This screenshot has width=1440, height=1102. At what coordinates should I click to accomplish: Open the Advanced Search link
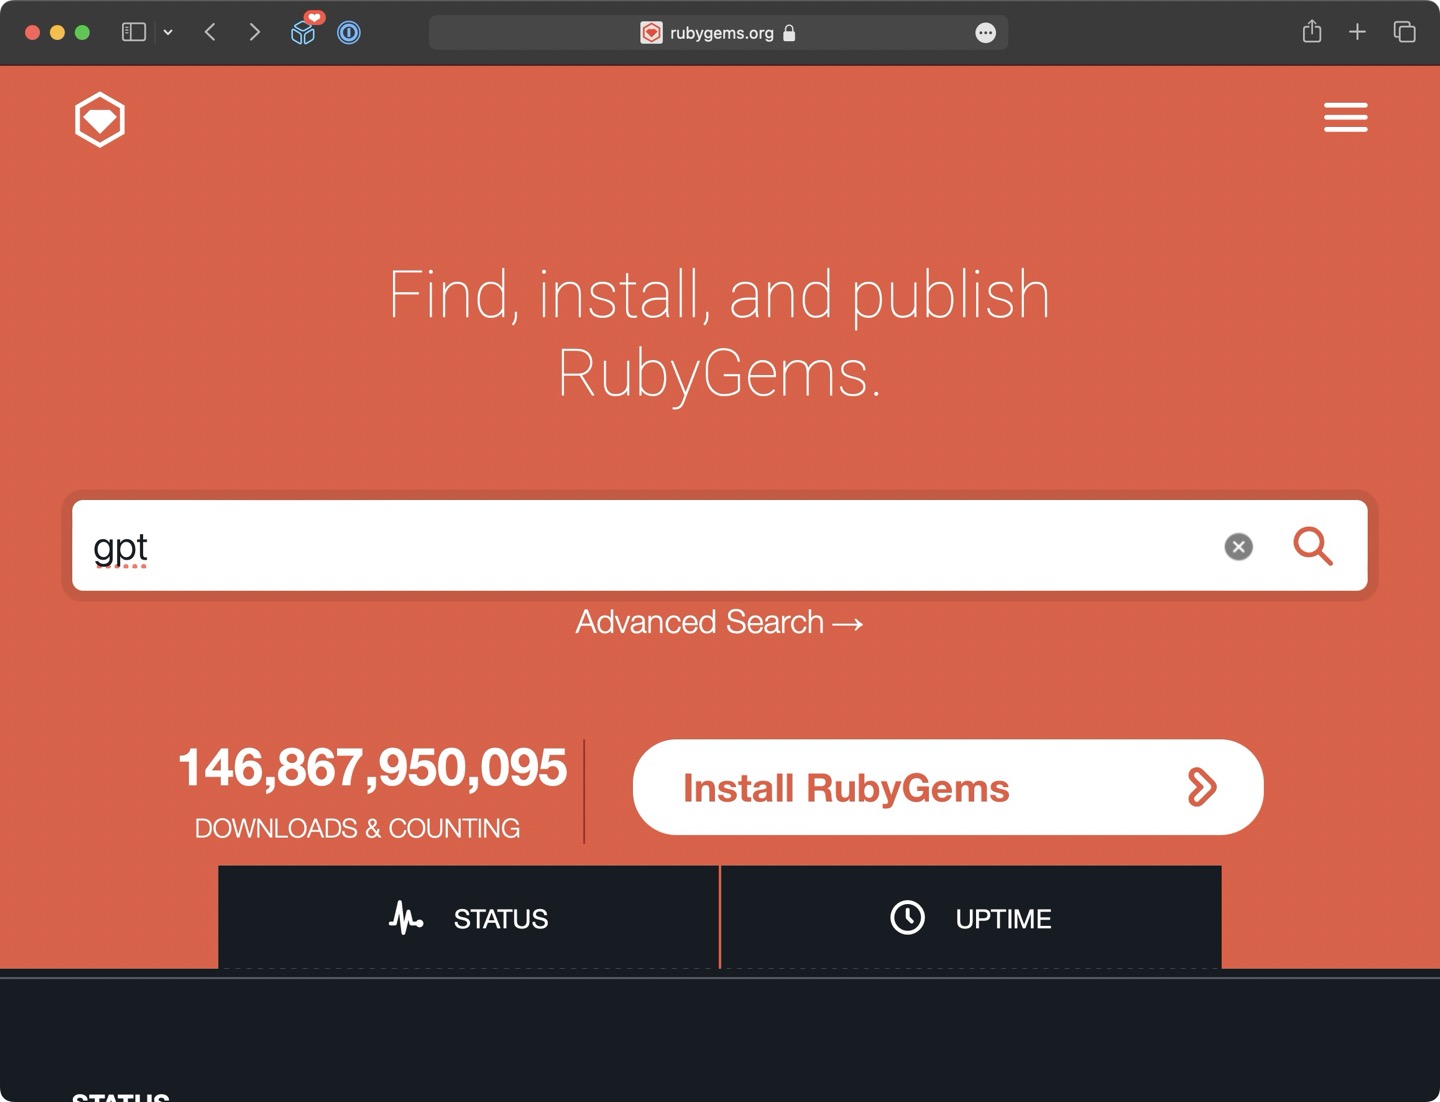pyautogui.click(x=719, y=622)
